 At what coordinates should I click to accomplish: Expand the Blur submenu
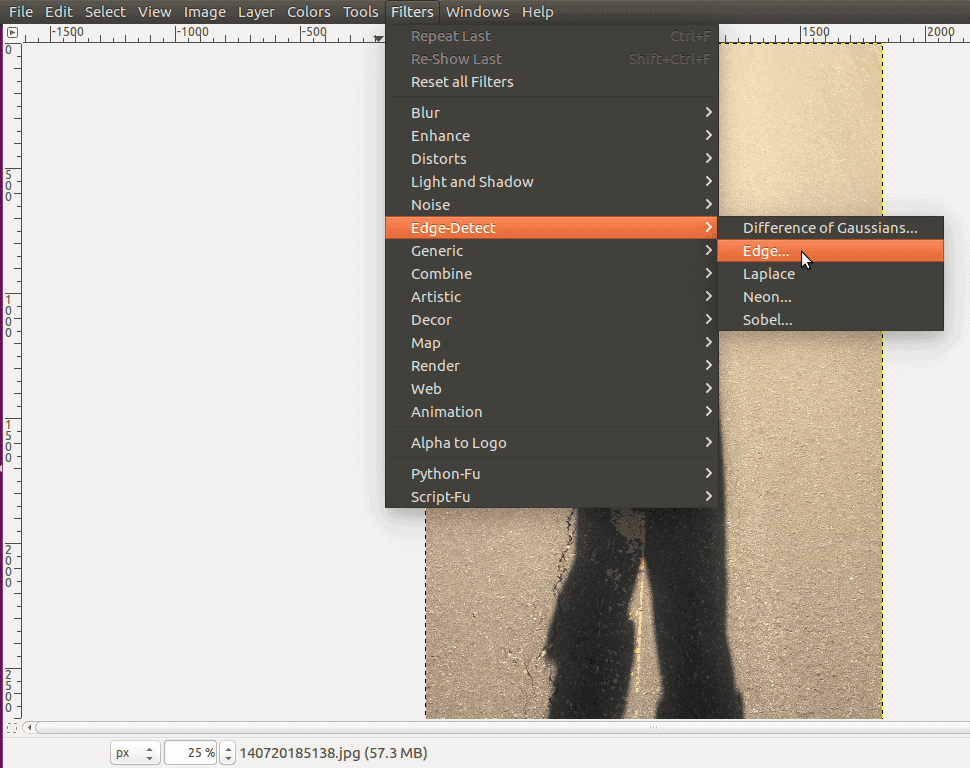click(551, 113)
